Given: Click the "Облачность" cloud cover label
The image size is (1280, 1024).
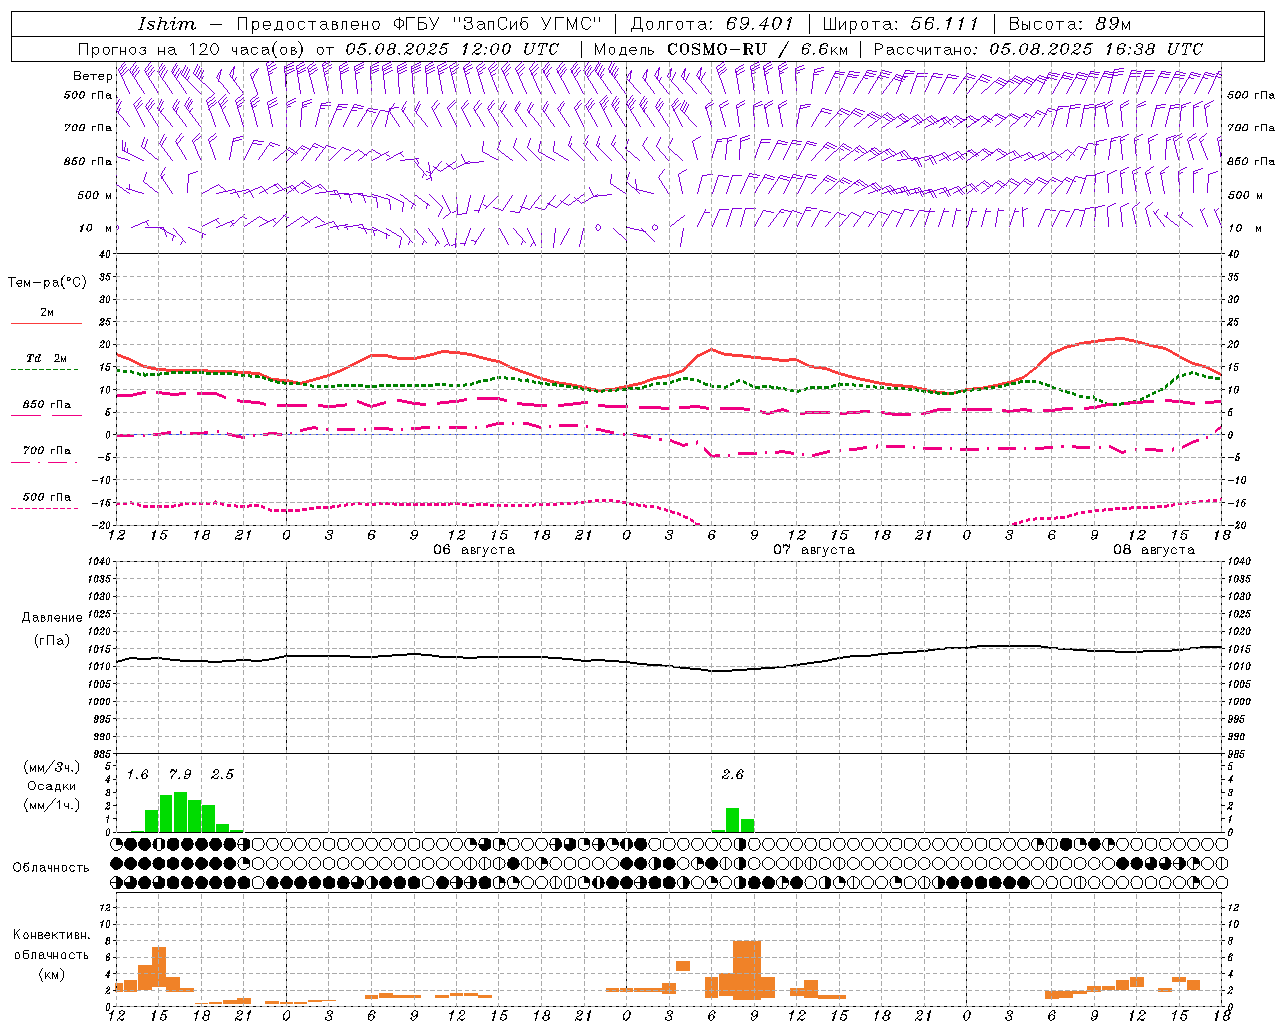Looking at the screenshot, I should [x=51, y=868].
